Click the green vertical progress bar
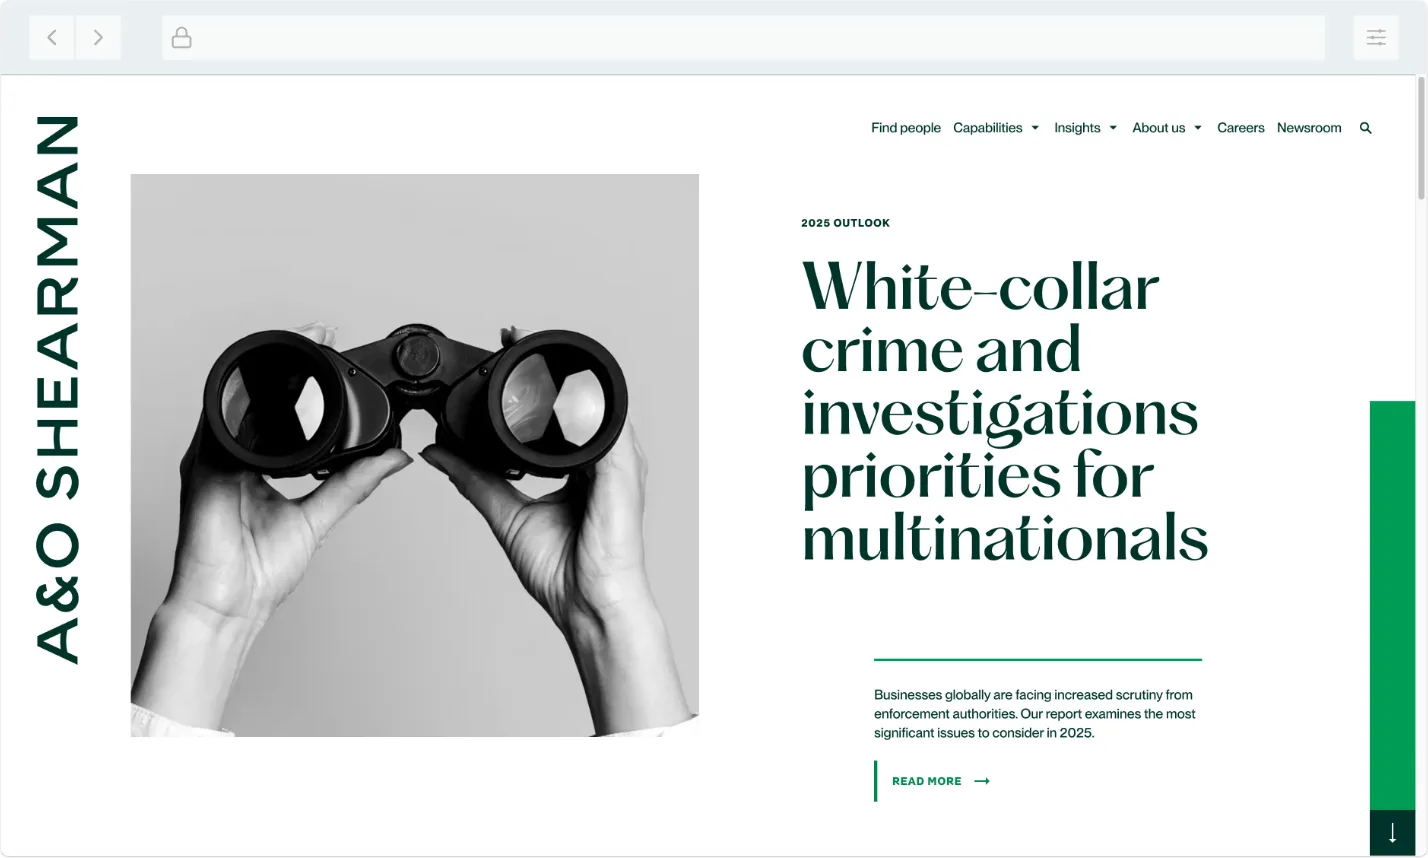 pos(1392,605)
